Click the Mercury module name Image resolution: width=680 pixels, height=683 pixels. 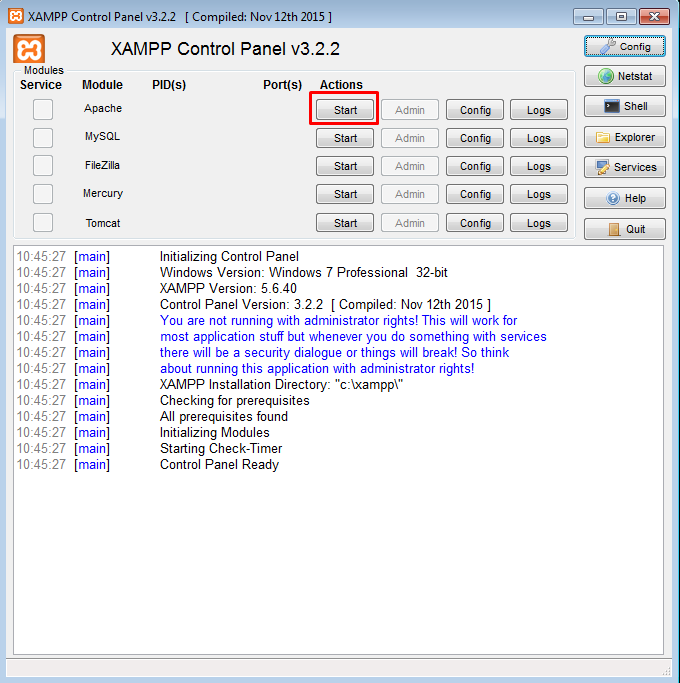coord(103,193)
